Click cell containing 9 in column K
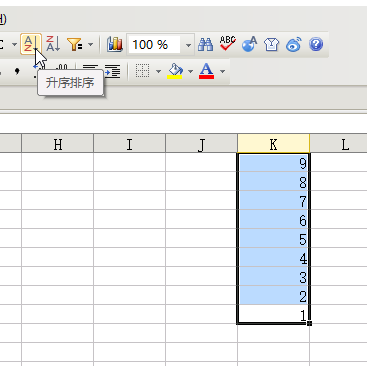Image resolution: width=367 pixels, height=366 pixels. tap(273, 163)
